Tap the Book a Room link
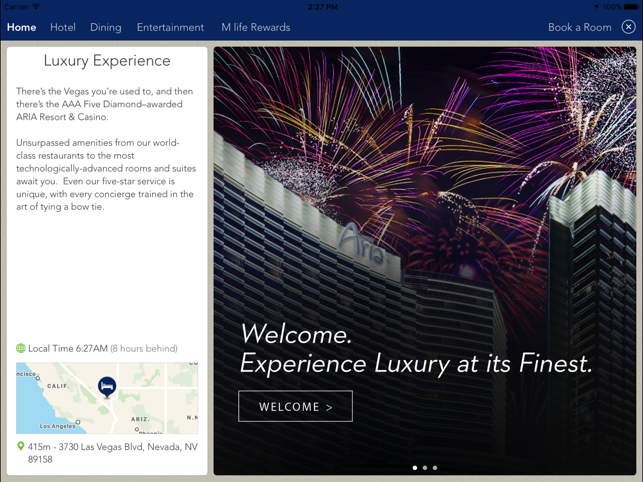The height and width of the screenshot is (482, 643). coord(579,27)
